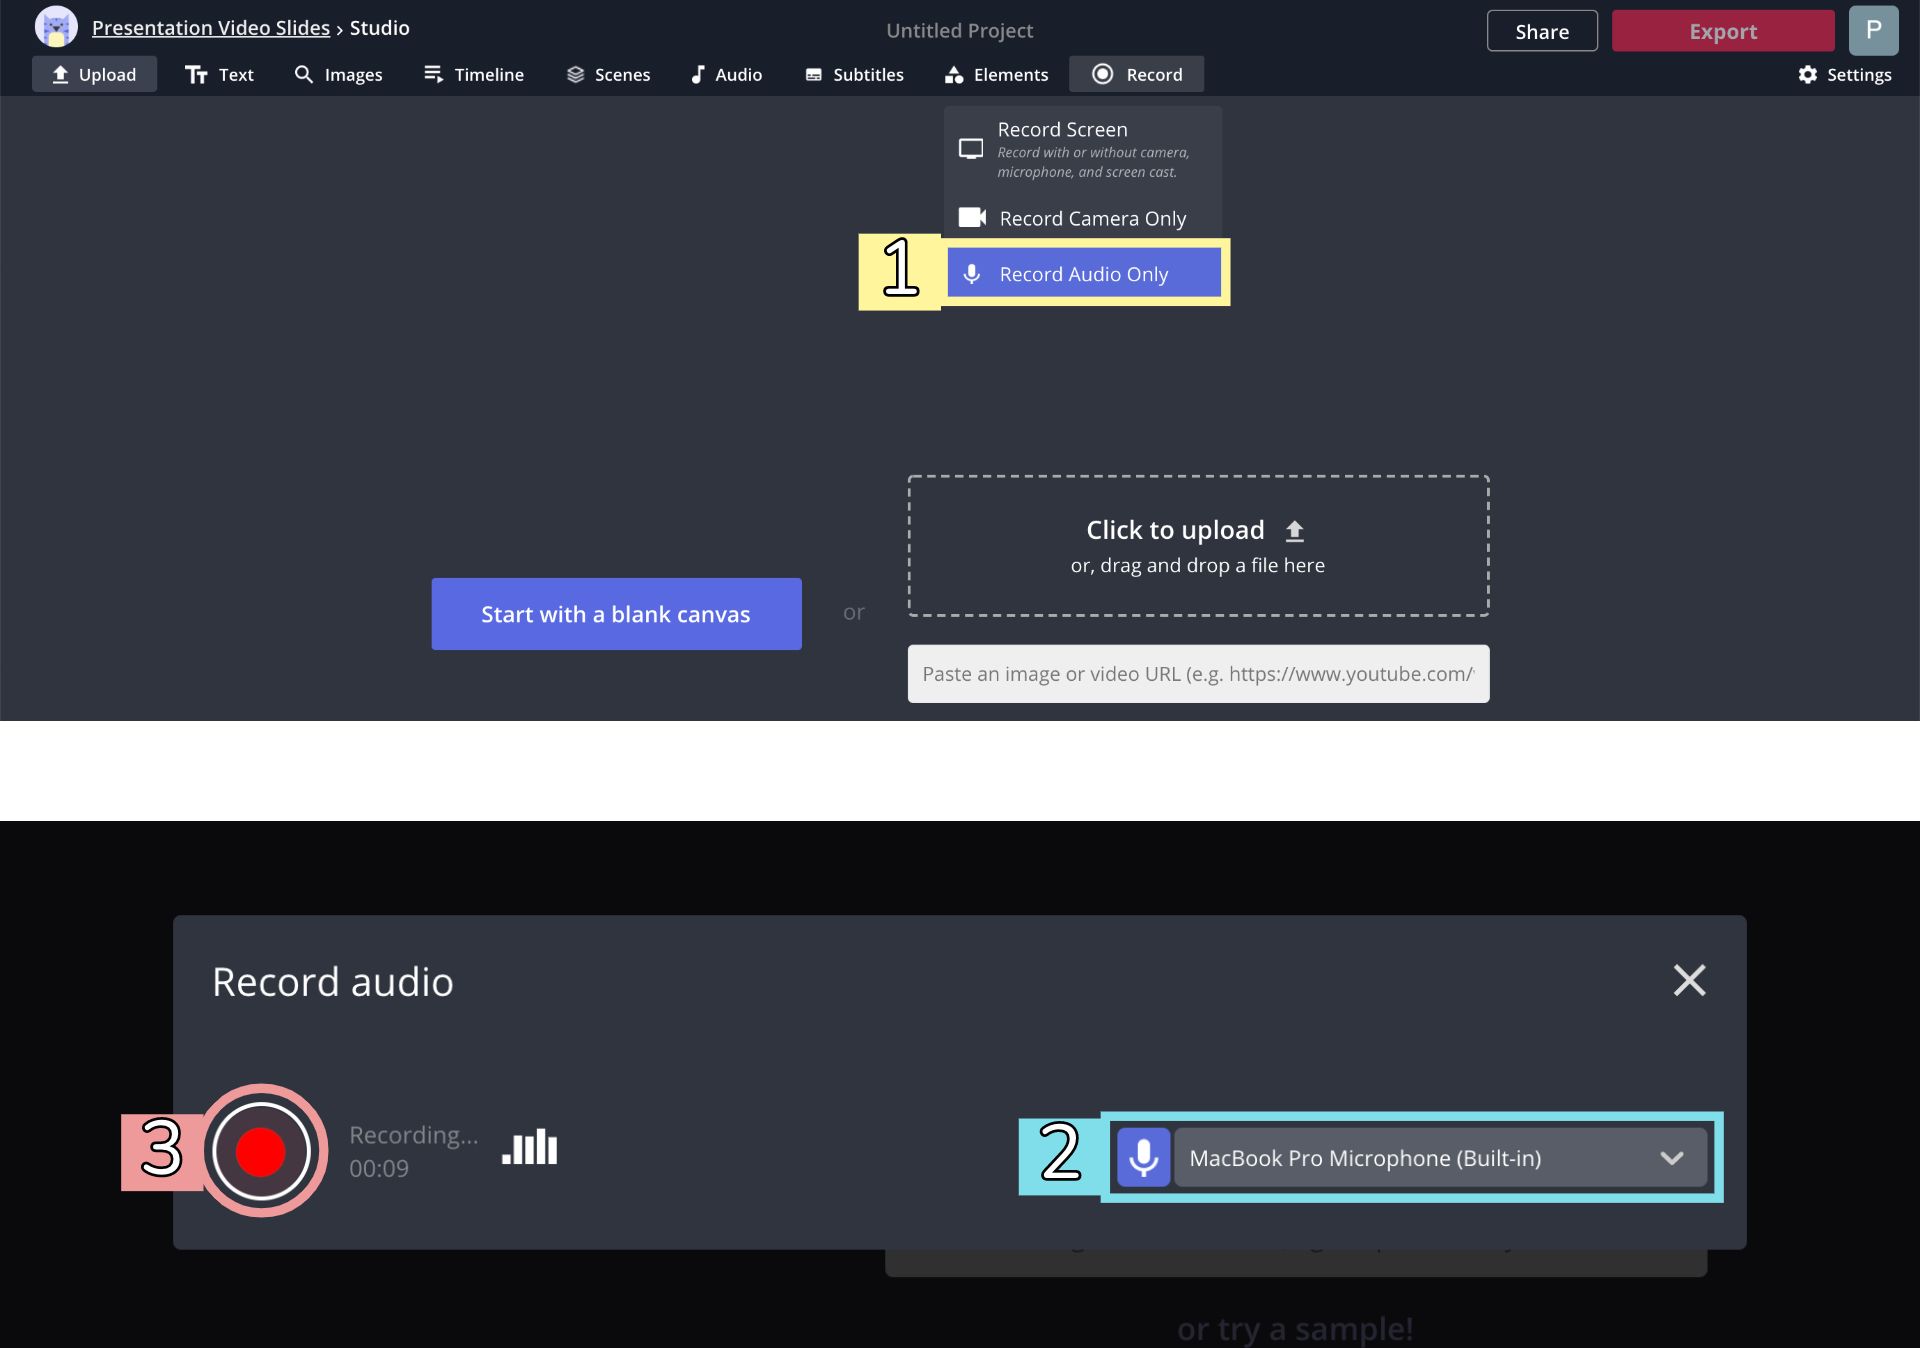This screenshot has height=1348, width=1920.
Task: Open the Elements tool
Action: point(996,75)
